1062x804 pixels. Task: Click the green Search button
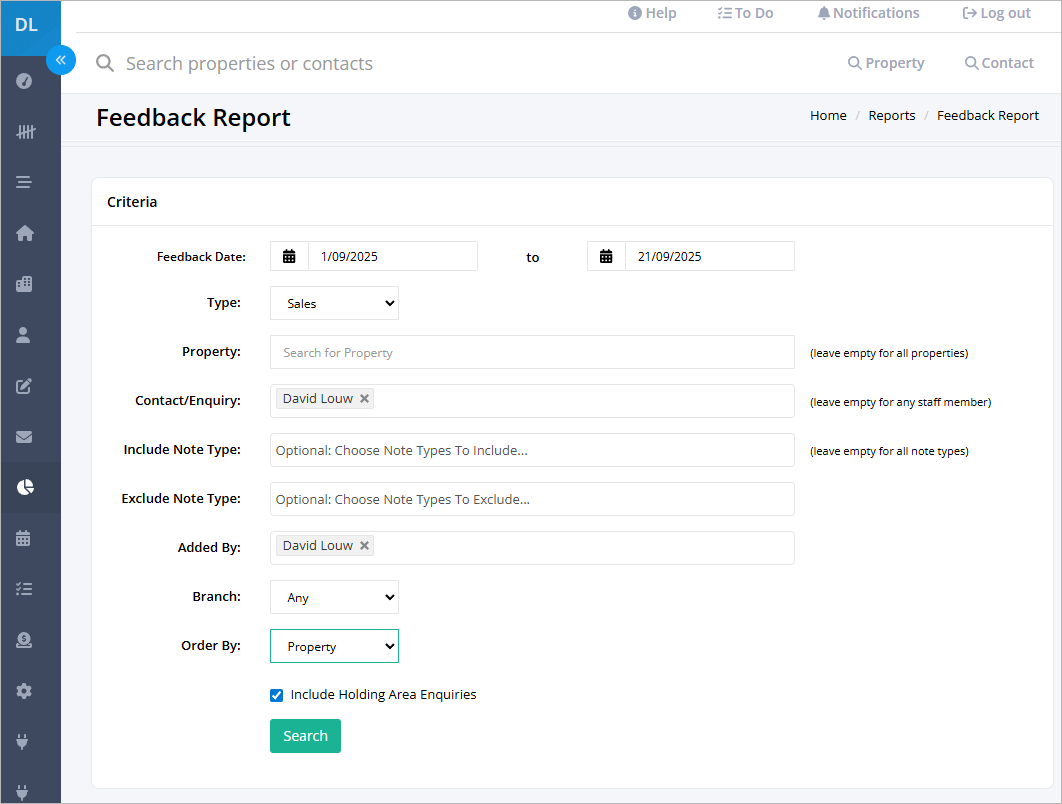pos(305,735)
